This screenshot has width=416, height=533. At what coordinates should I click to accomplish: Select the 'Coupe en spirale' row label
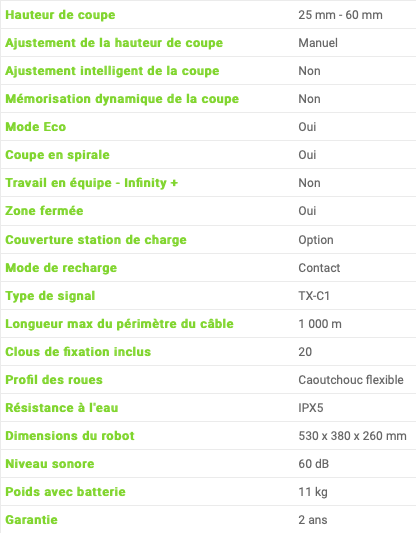[57, 155]
